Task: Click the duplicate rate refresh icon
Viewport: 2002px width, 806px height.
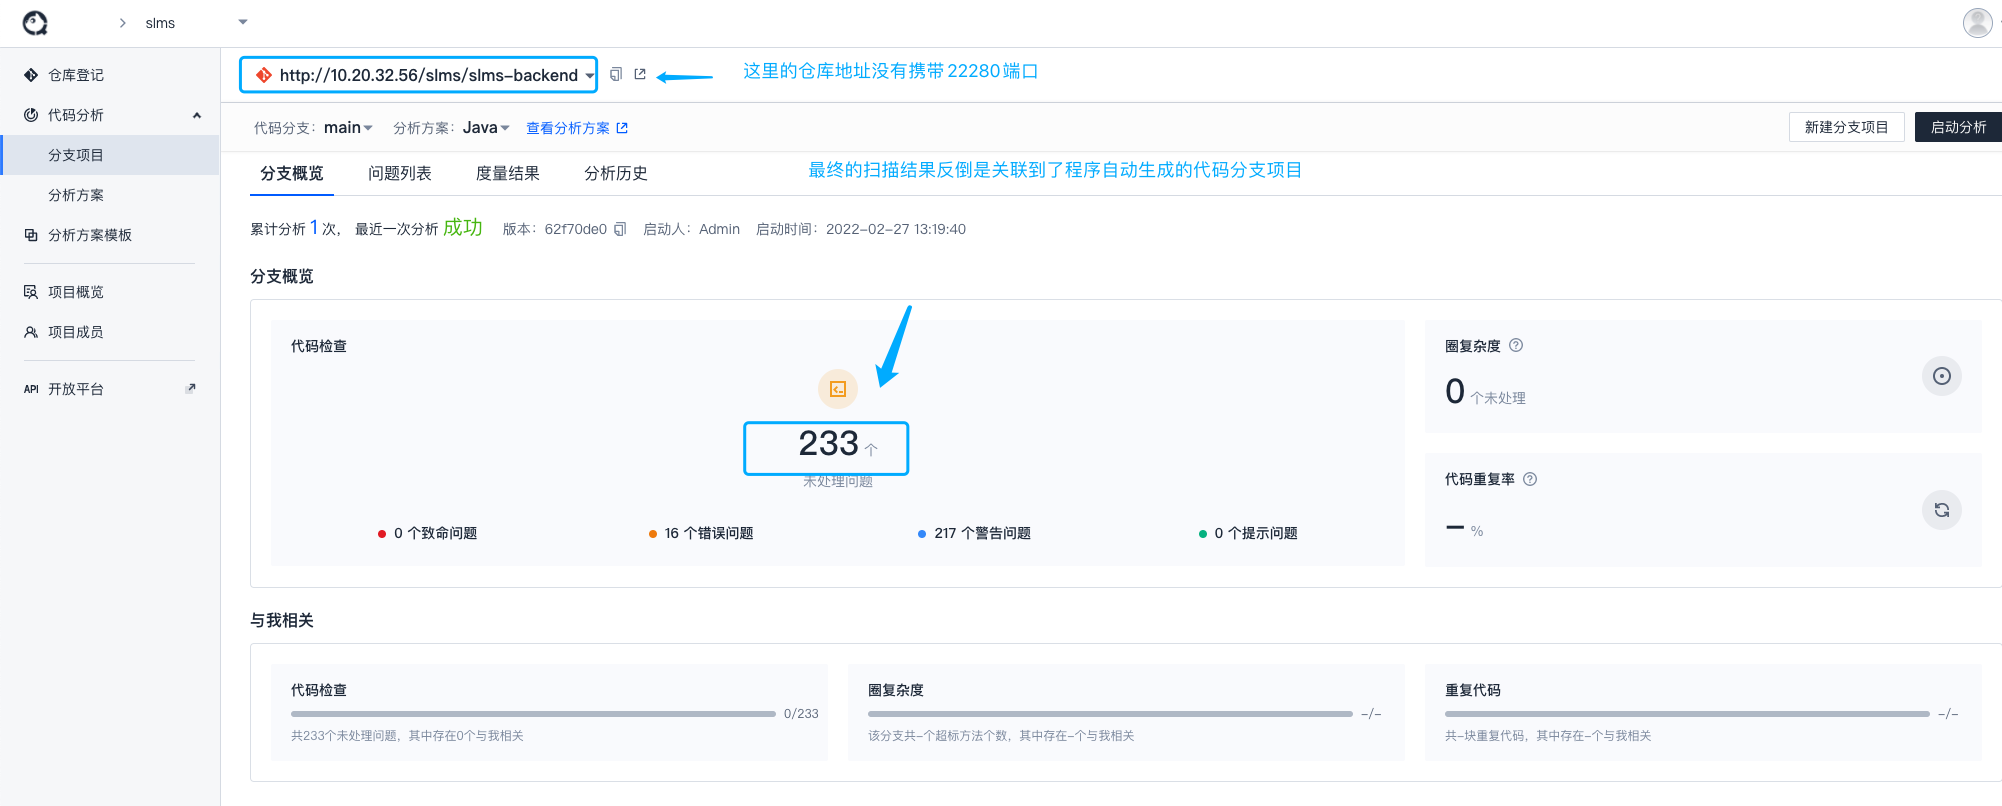Action: [1941, 510]
